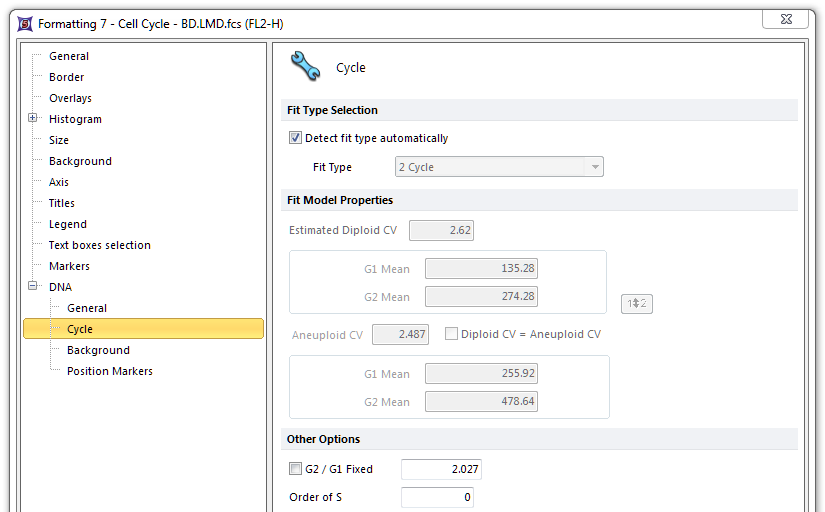
Task: Select Position Markers under DNA
Action: pos(109,371)
